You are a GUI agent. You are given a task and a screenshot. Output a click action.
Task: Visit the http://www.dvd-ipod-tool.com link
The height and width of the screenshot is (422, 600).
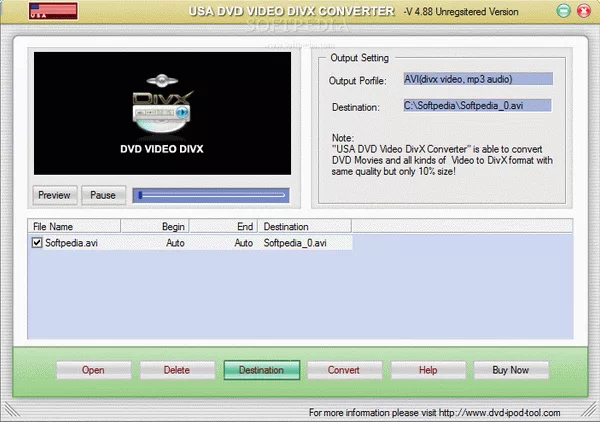point(499,413)
